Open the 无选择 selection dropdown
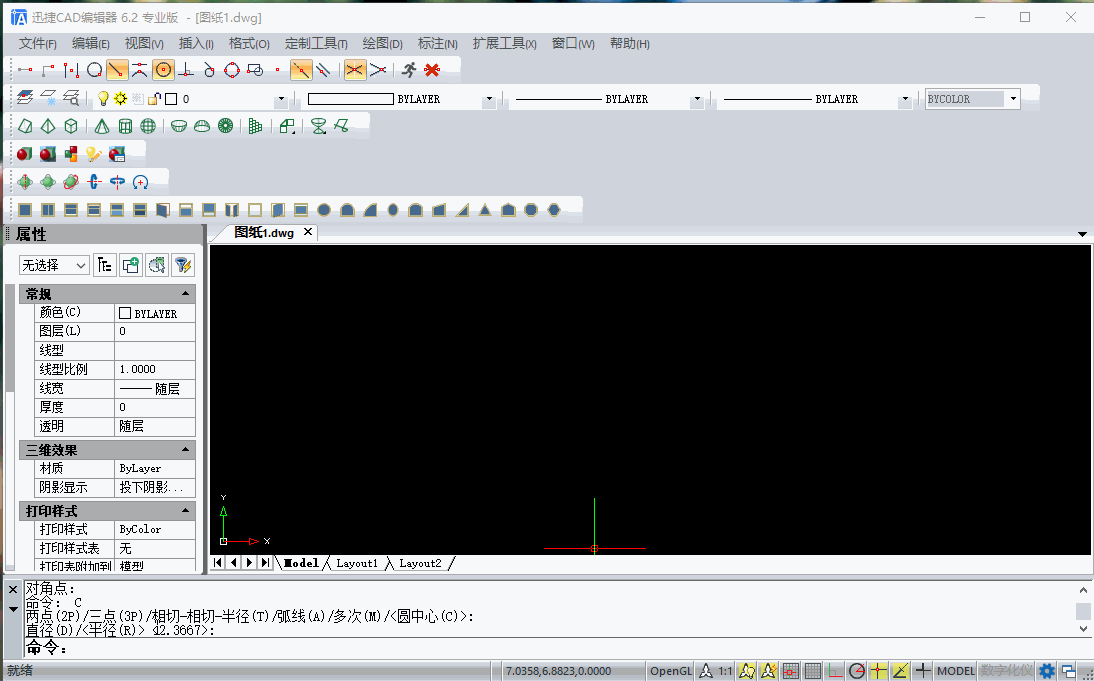1094x681 pixels. (x=54, y=265)
